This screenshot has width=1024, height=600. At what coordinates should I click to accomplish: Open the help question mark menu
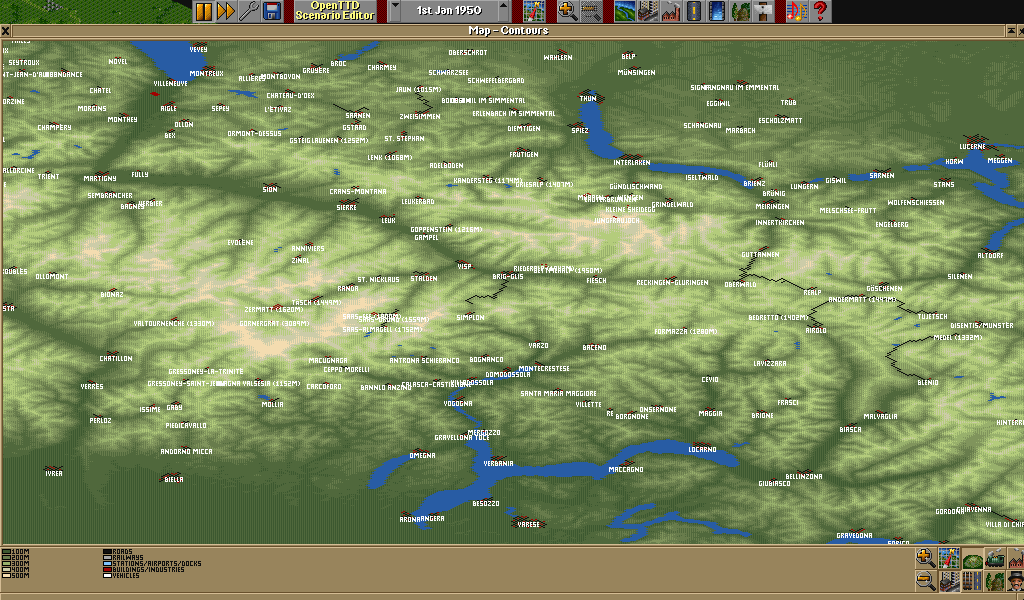[820, 11]
